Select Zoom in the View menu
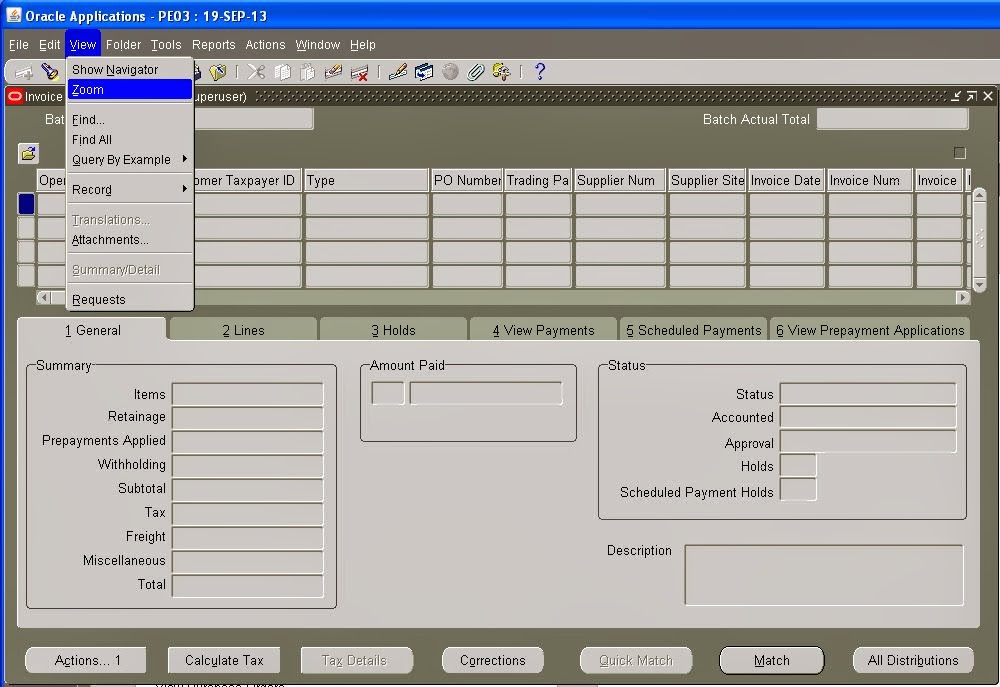 click(129, 90)
